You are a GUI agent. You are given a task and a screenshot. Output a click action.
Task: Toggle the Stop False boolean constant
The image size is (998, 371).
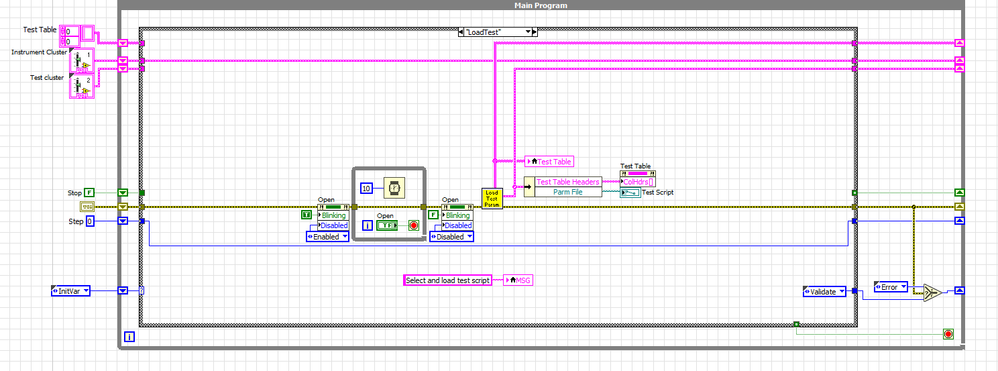[90, 192]
